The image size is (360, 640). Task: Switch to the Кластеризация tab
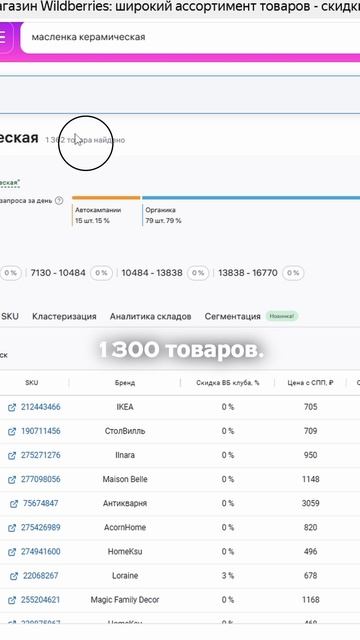(64, 316)
